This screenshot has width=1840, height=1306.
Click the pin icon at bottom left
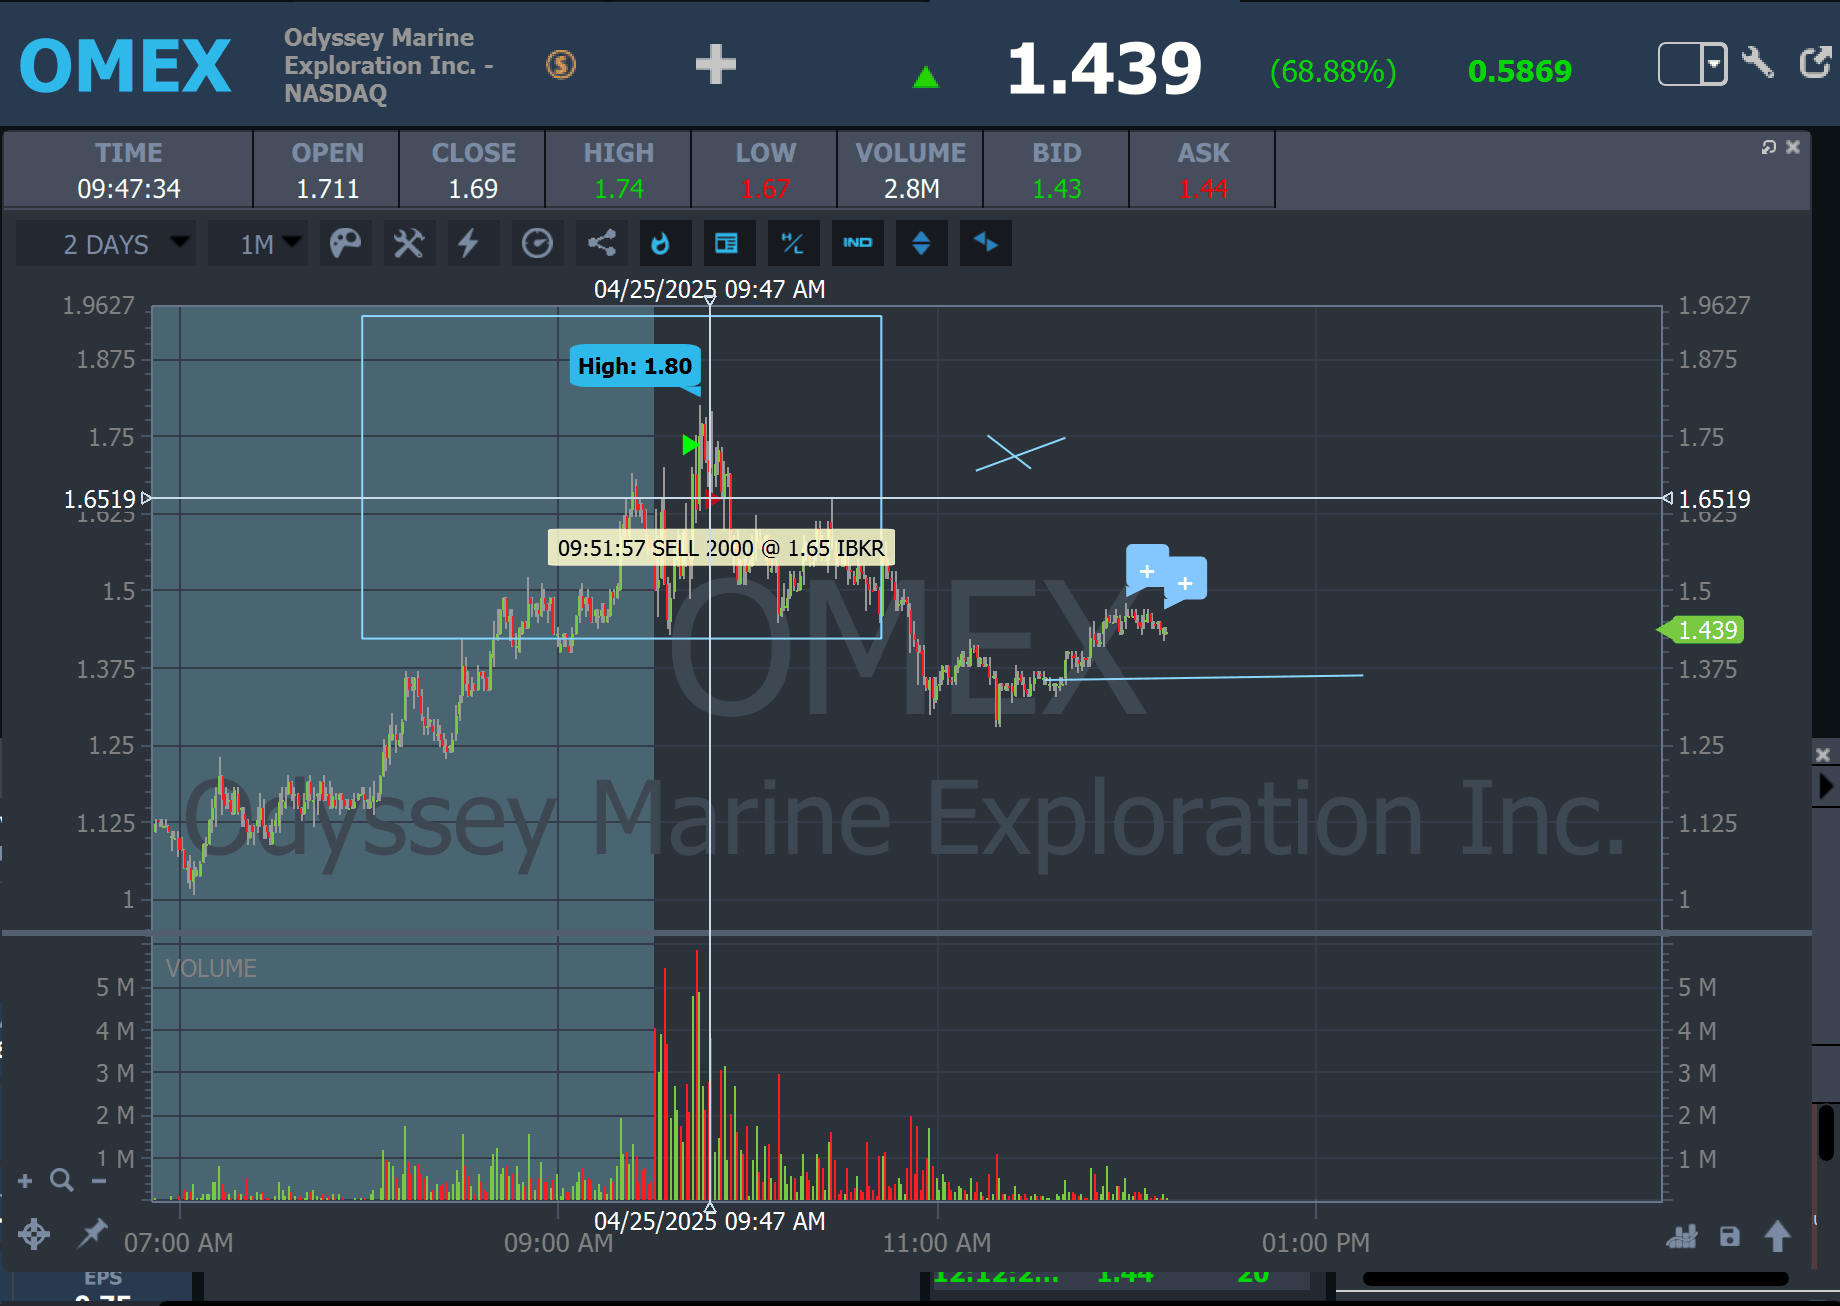(x=92, y=1233)
